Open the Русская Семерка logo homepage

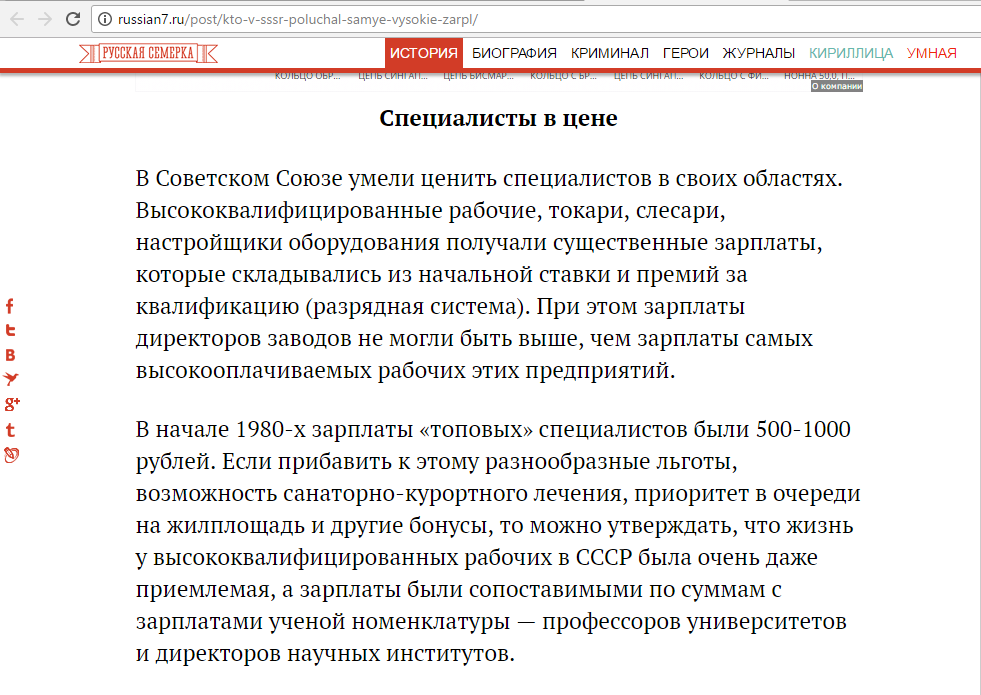(149, 53)
